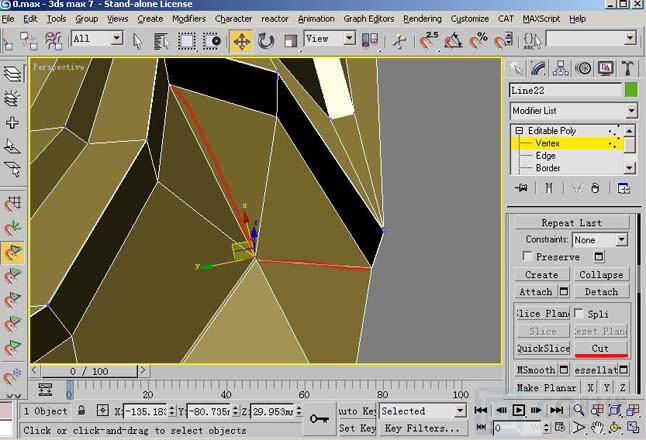This screenshot has width=646, height=440.
Task: Open the Customize menu
Action: 469,19
